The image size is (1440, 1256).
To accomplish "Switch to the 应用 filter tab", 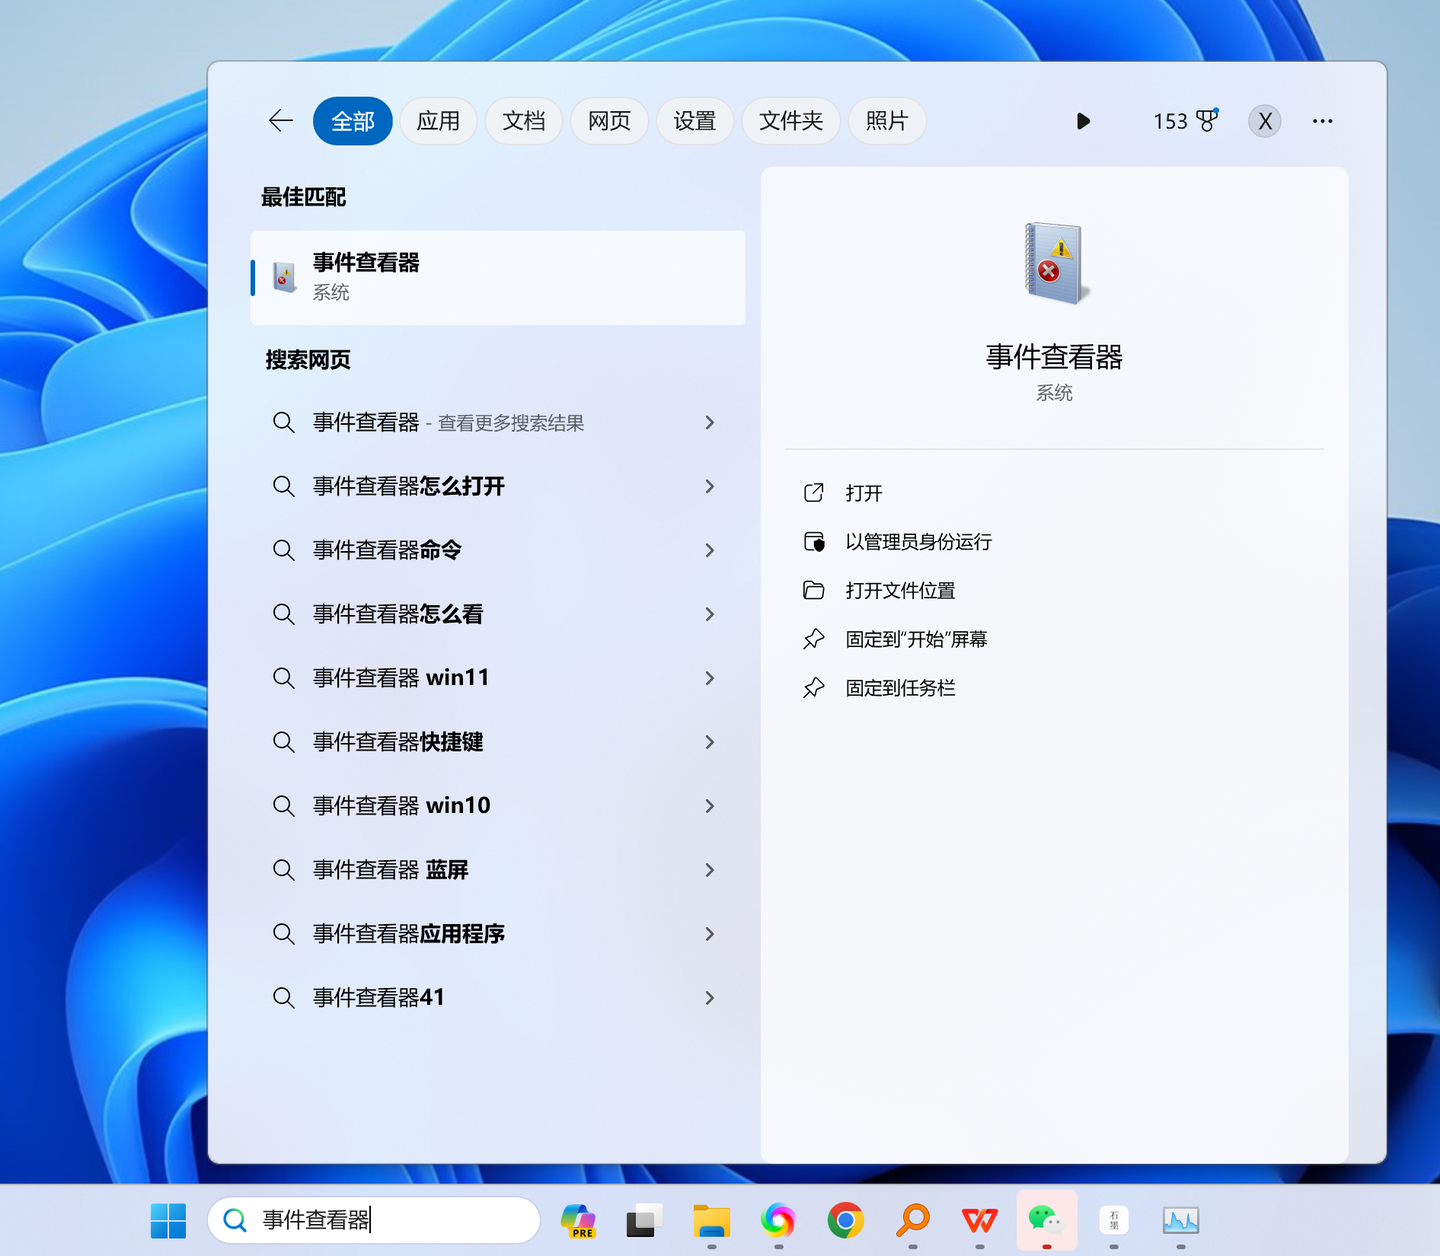I will (x=438, y=121).
